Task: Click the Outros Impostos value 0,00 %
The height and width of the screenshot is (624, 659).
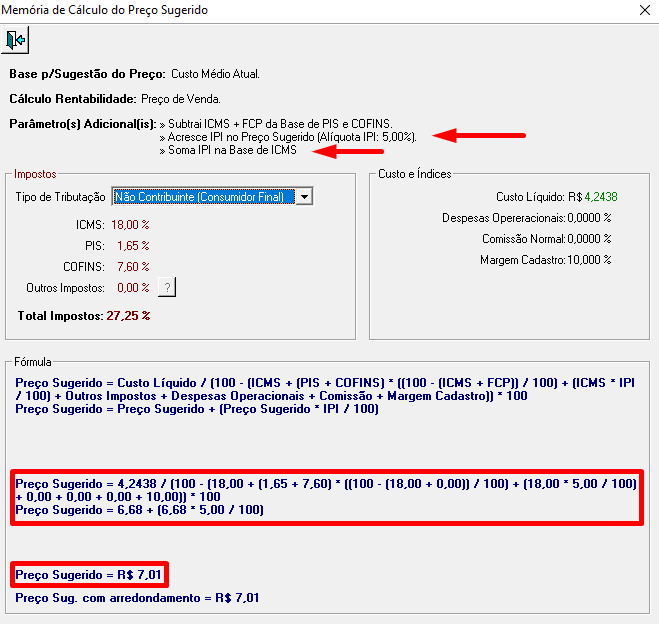Action: [x=133, y=288]
